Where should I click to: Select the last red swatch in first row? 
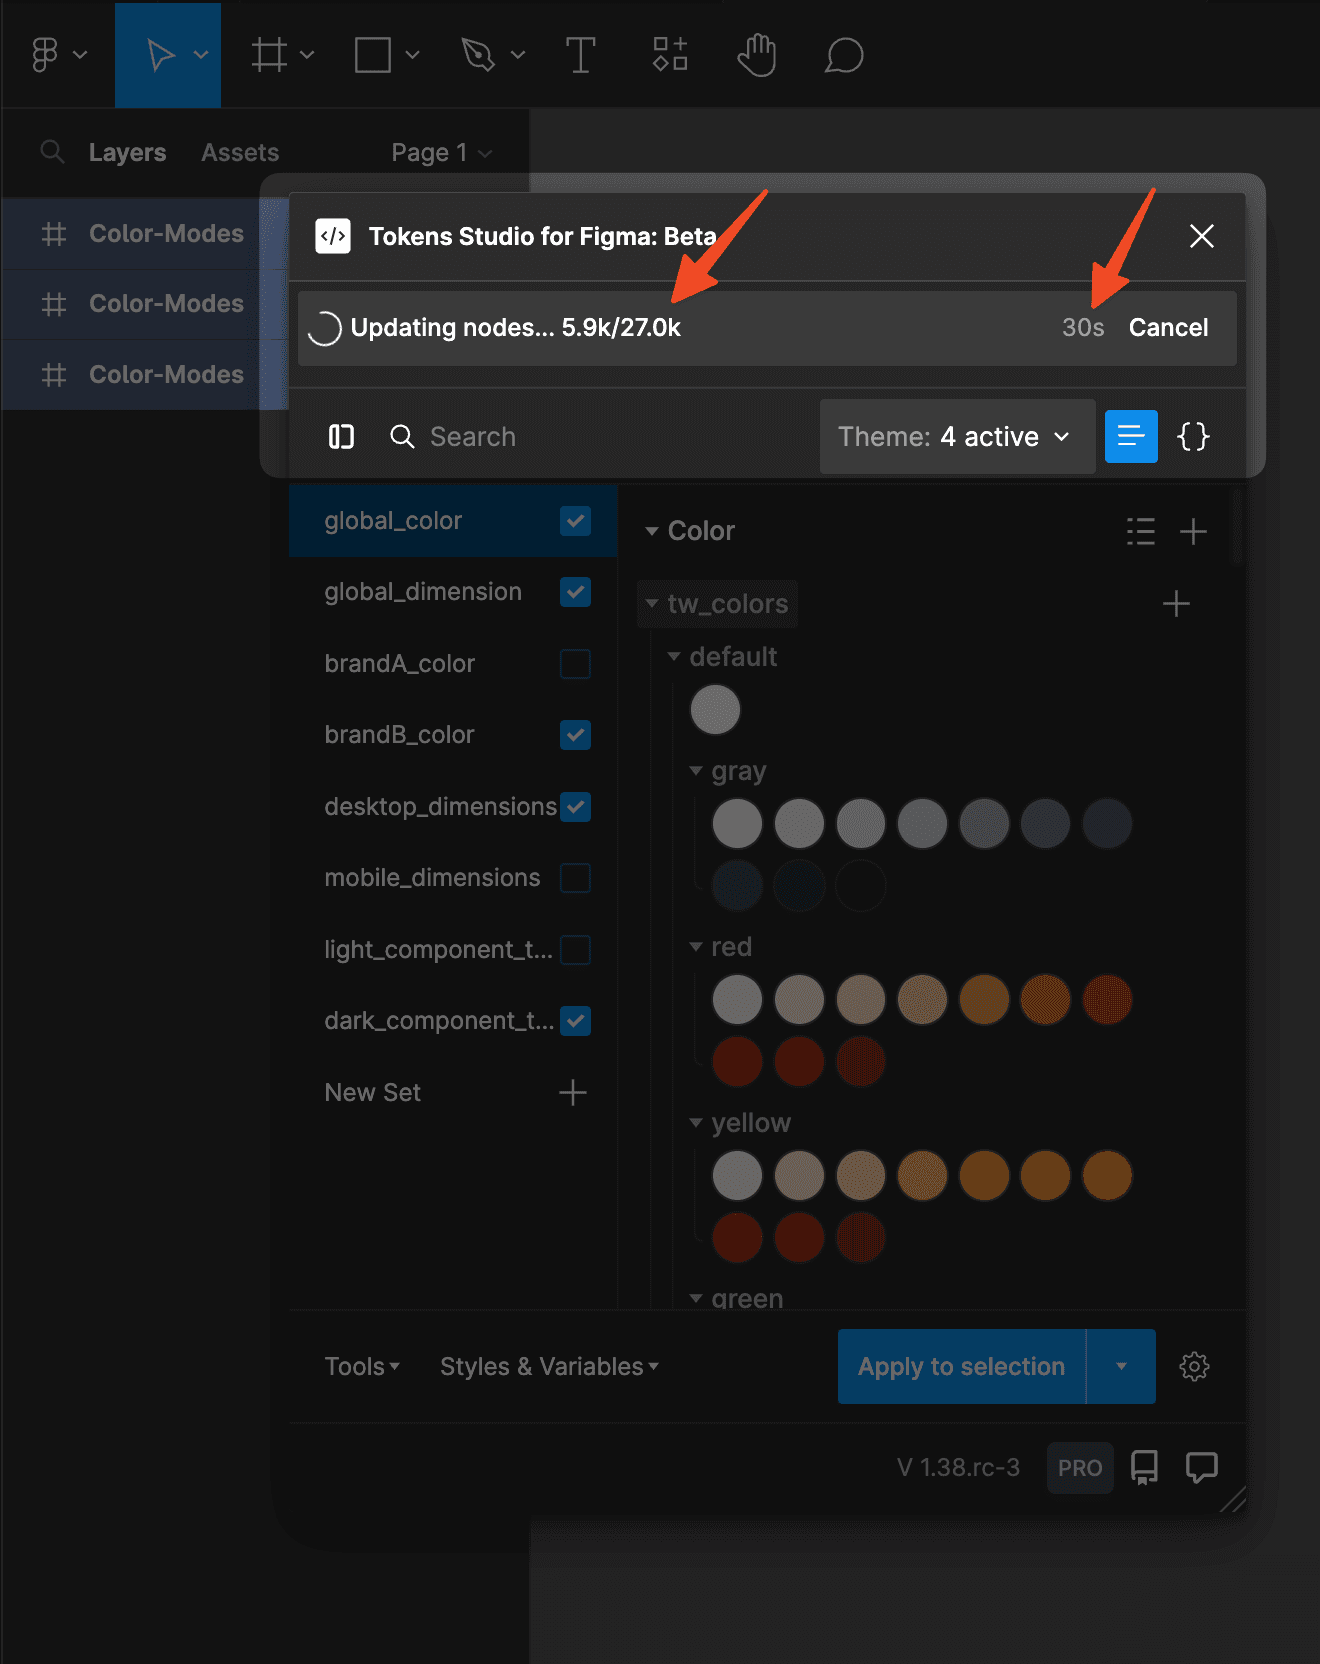(1107, 1000)
